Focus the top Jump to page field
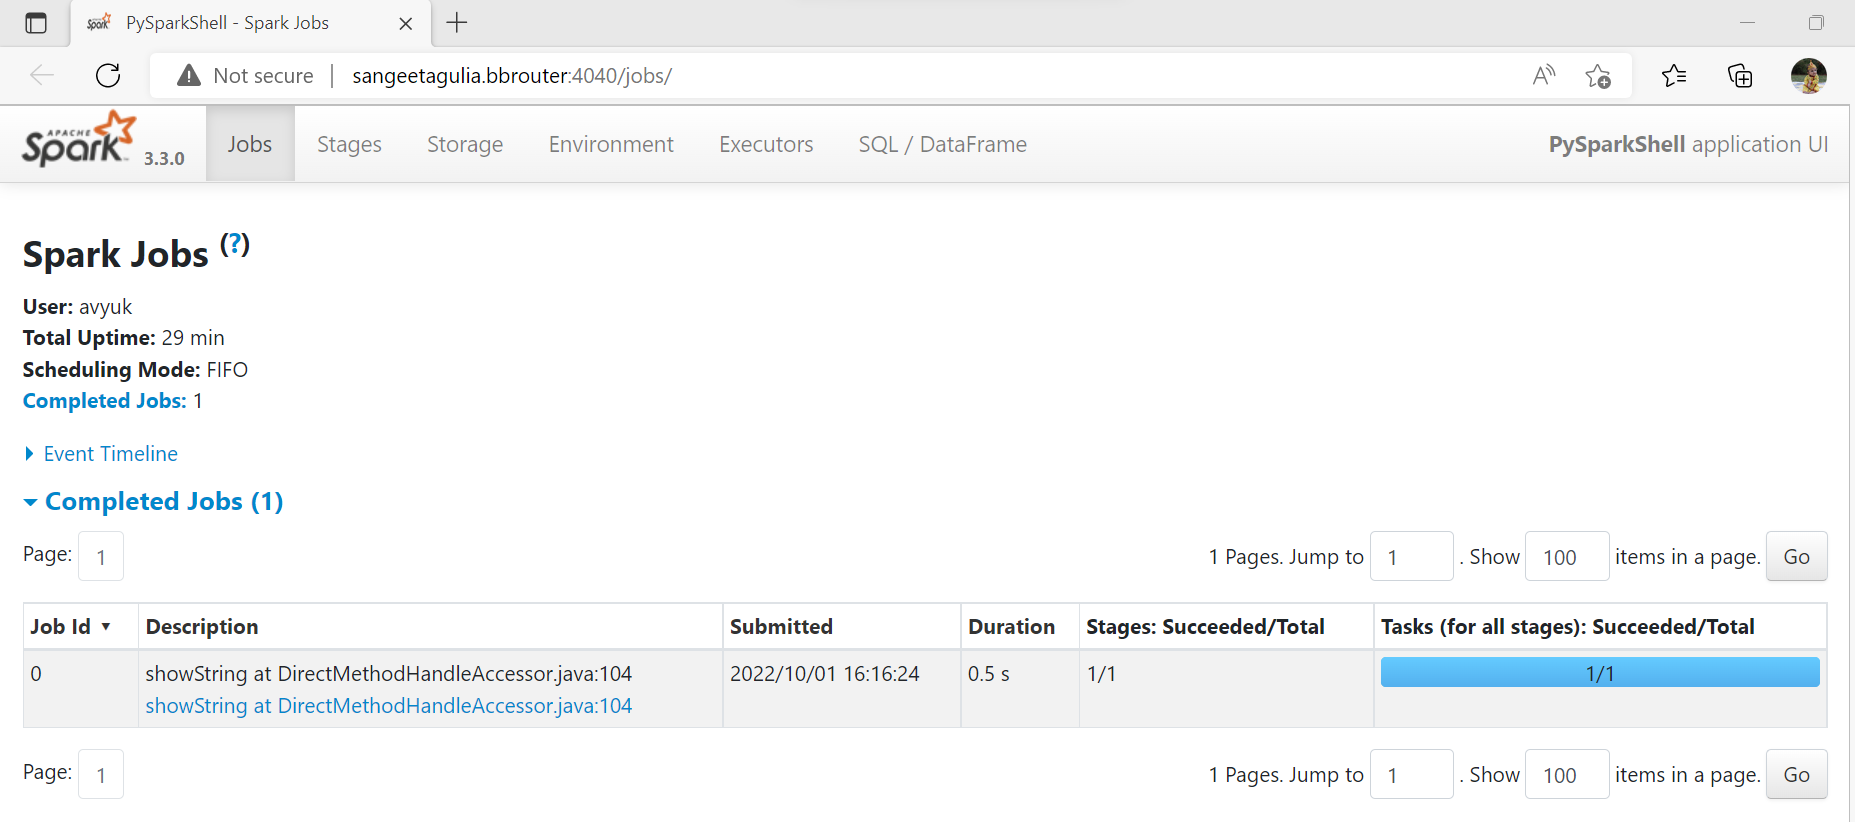1855x822 pixels. 1411,556
